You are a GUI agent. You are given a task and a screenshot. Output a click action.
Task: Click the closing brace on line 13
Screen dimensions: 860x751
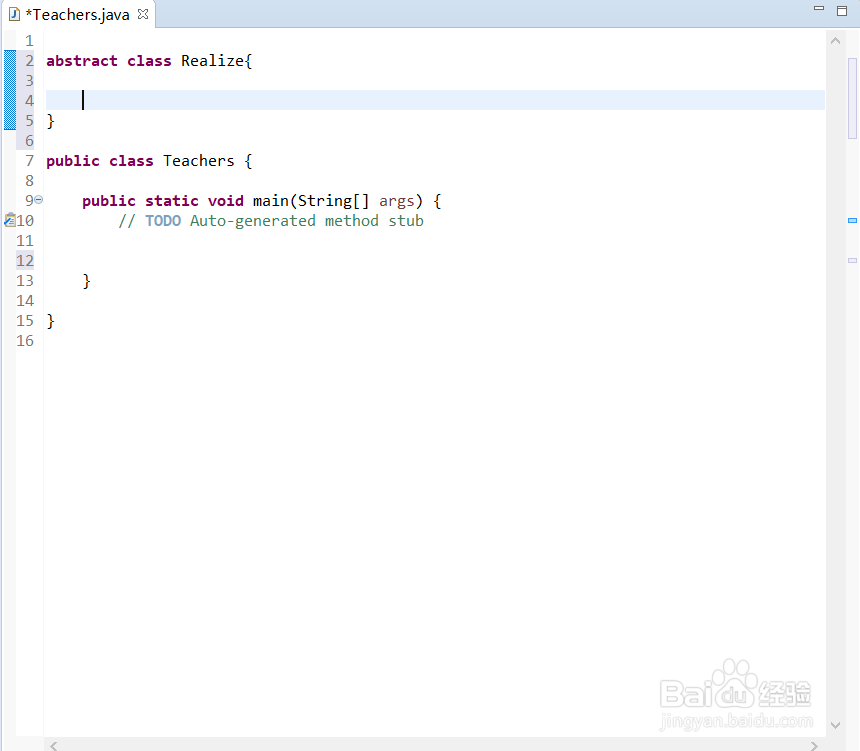pos(87,281)
